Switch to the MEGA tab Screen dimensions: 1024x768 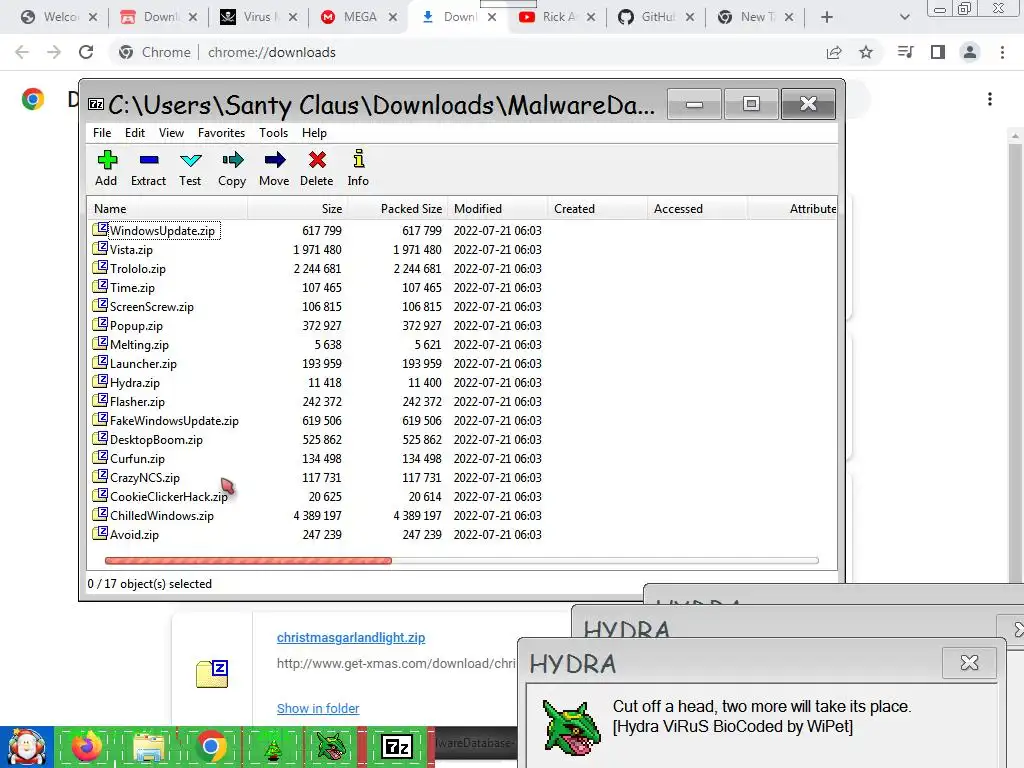[360, 17]
